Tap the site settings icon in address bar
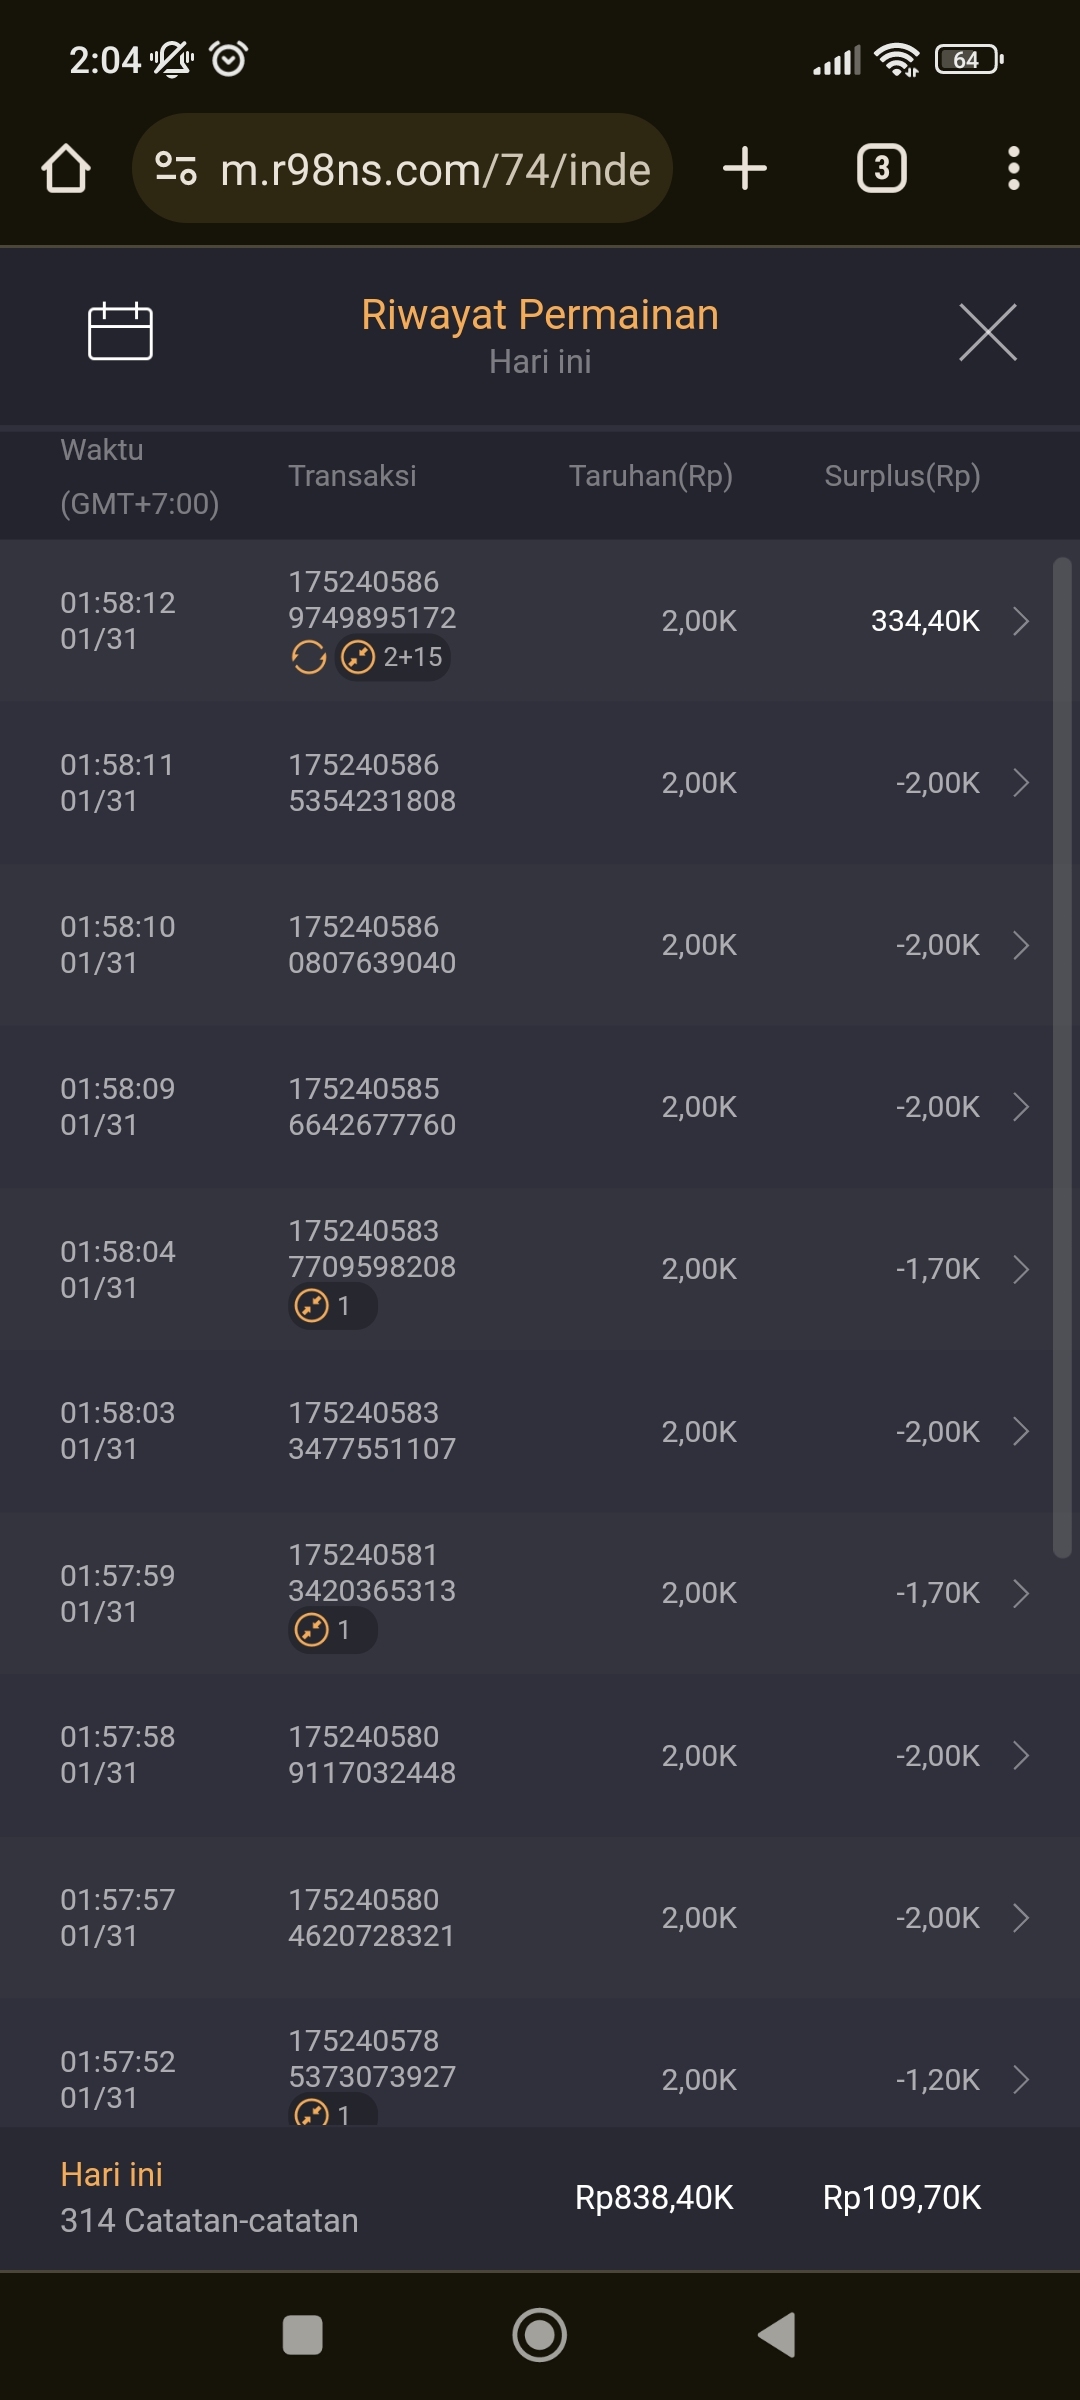Viewport: 1080px width, 2400px height. pyautogui.click(x=176, y=168)
